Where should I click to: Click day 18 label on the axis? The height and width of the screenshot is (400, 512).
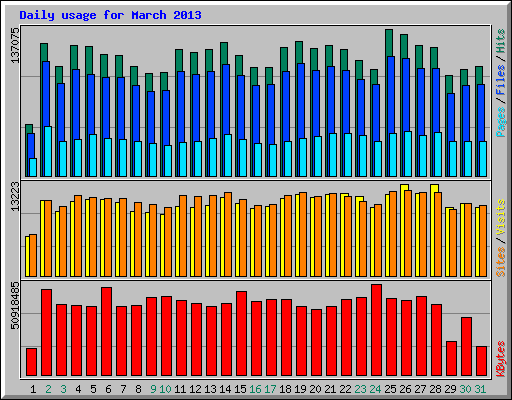pyautogui.click(x=285, y=389)
